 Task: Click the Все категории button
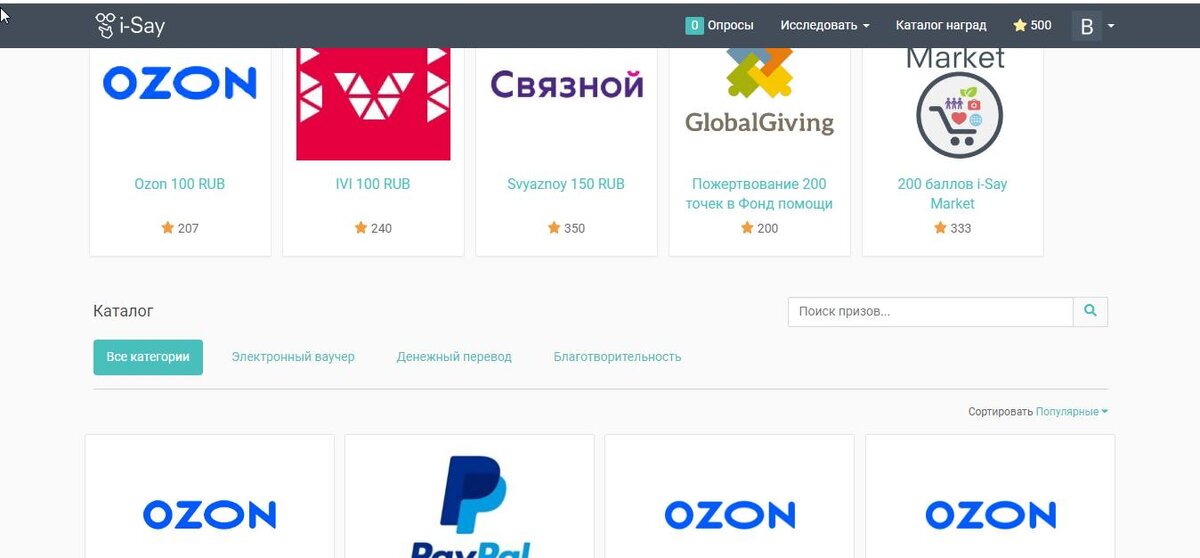click(x=148, y=357)
